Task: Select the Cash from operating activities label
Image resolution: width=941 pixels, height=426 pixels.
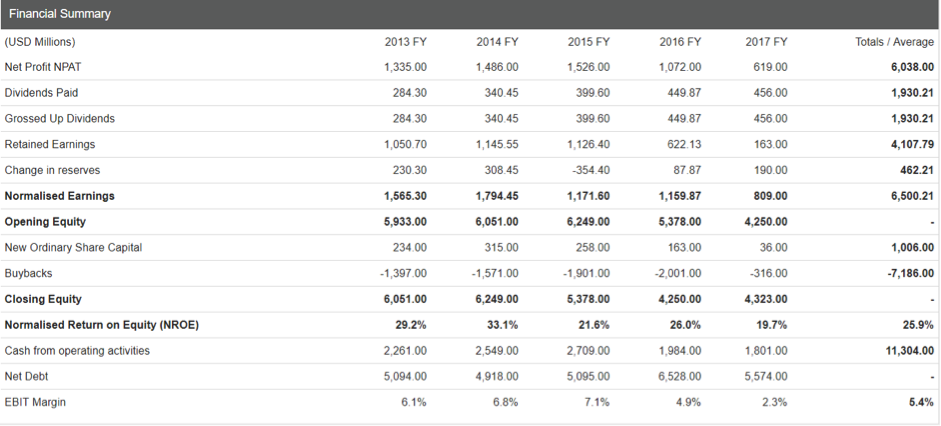Action: point(77,350)
